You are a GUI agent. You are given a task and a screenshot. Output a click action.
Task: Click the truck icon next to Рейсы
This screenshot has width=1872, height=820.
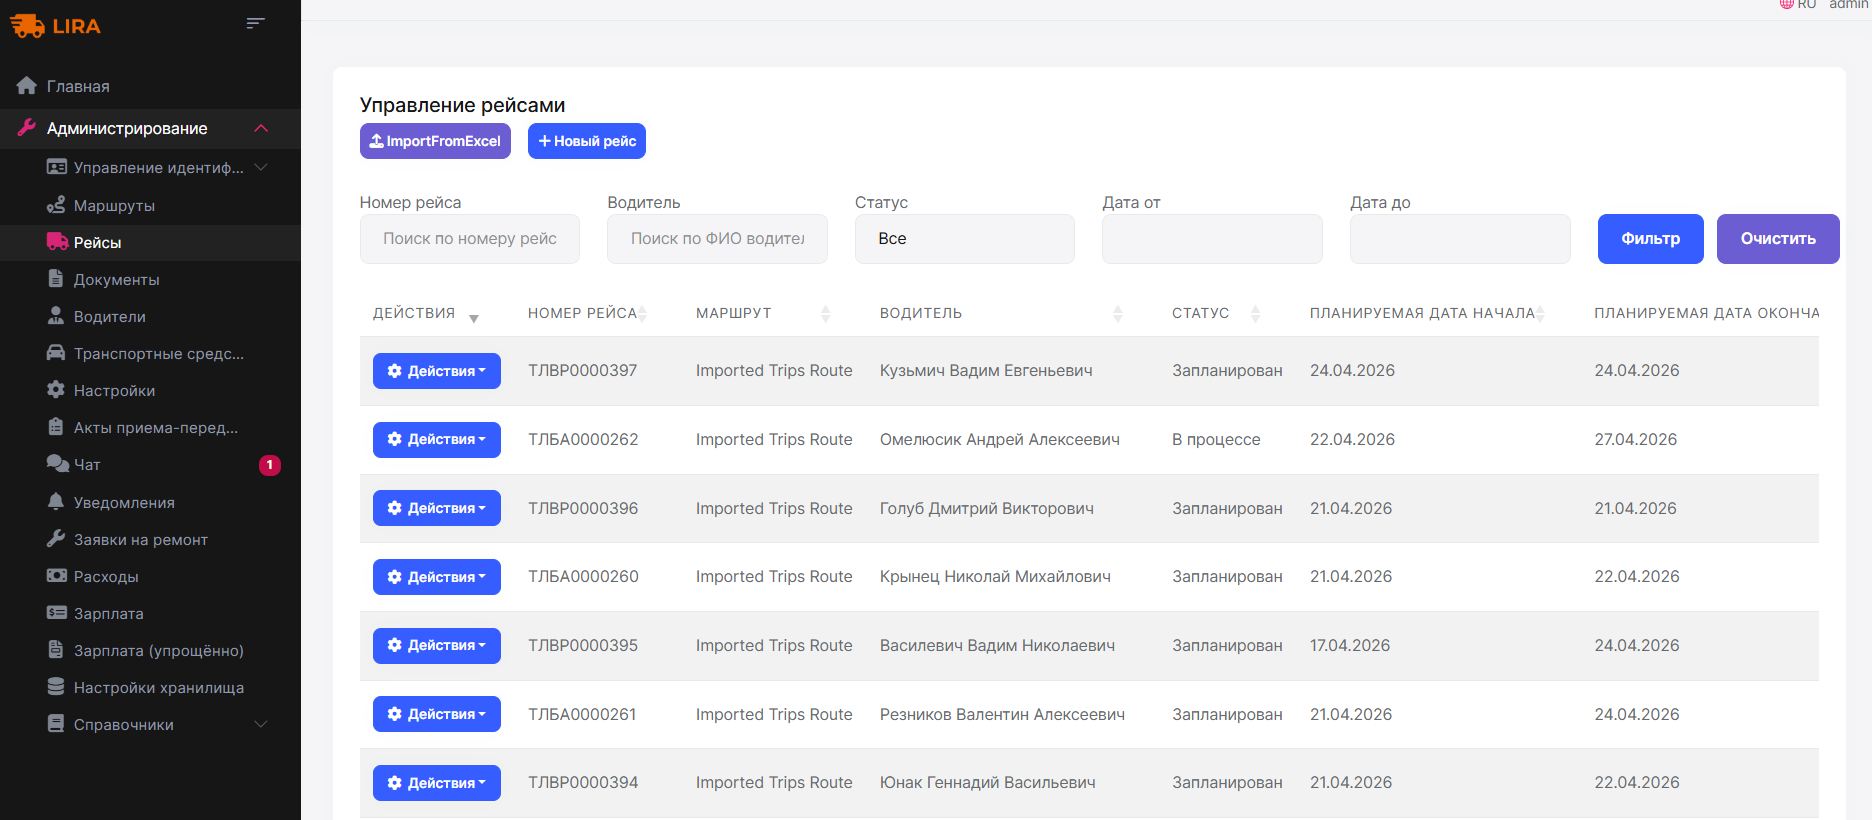(x=57, y=242)
